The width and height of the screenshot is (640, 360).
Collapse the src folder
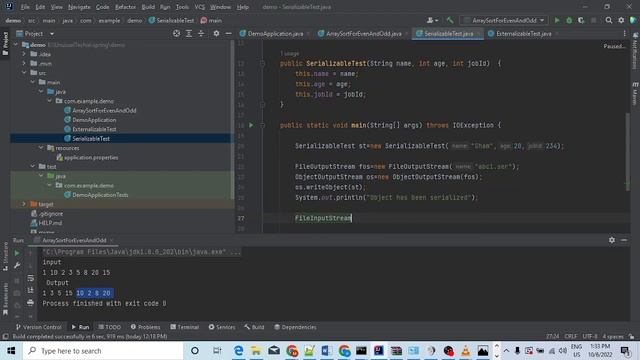click(24, 73)
